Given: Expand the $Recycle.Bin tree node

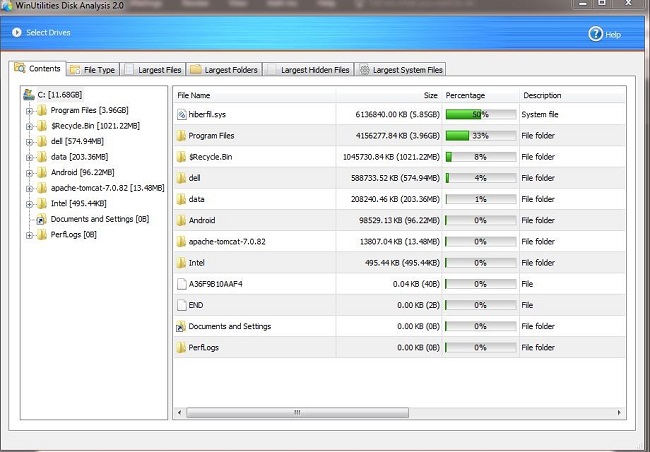Looking at the screenshot, I should tap(29, 126).
